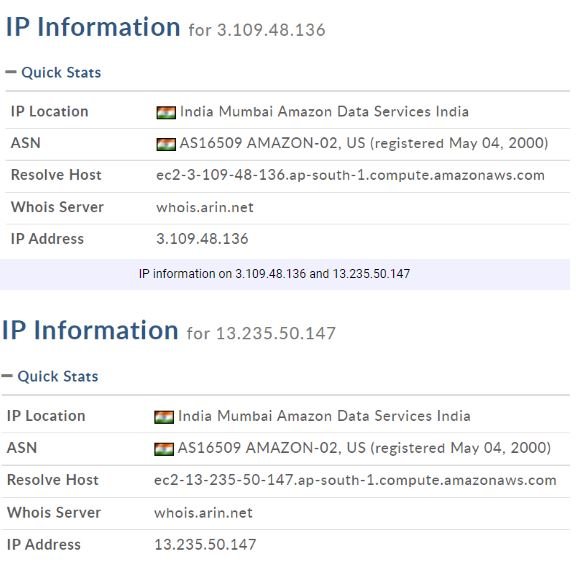The image size is (576, 571).
Task: Click flag icon beside first AS16509 ASN entry
Action: click(x=166, y=144)
